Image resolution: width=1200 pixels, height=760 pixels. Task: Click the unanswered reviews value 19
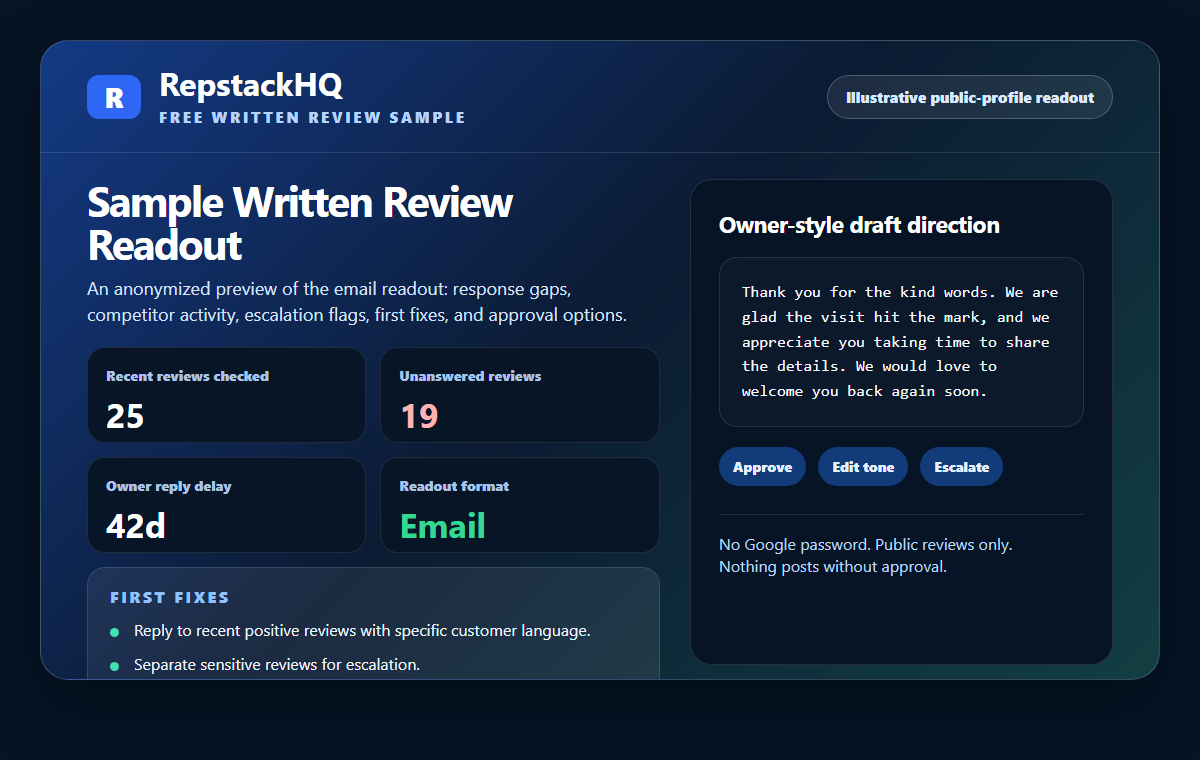[419, 415]
